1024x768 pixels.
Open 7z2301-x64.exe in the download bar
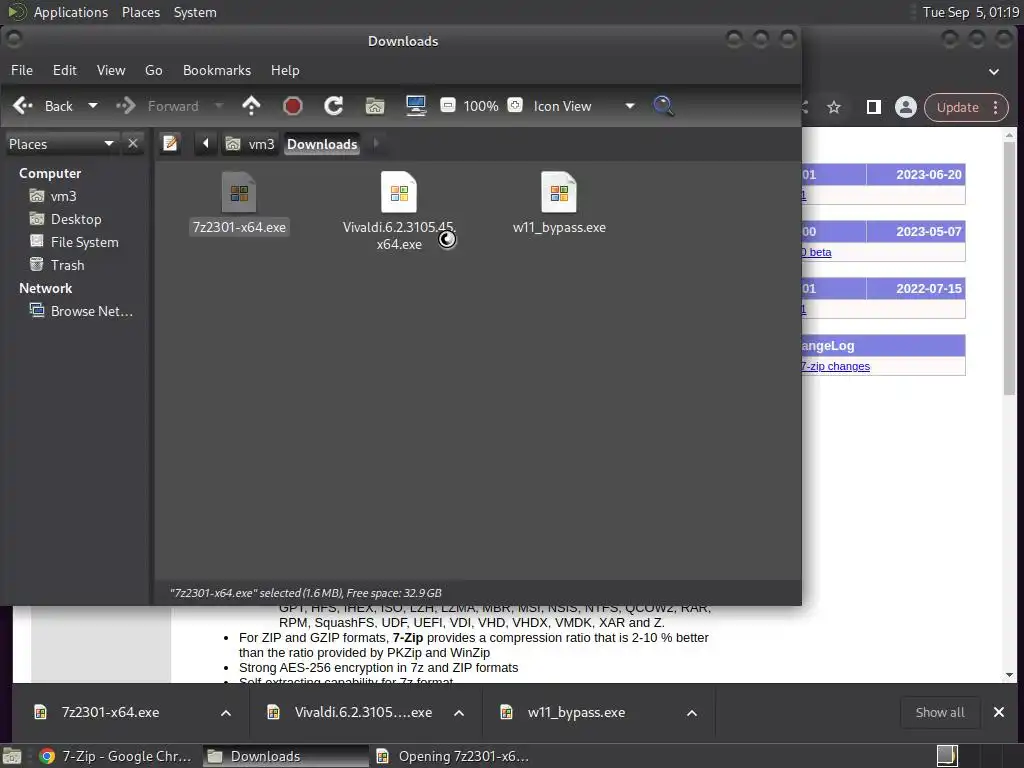pyautogui.click(x=110, y=712)
